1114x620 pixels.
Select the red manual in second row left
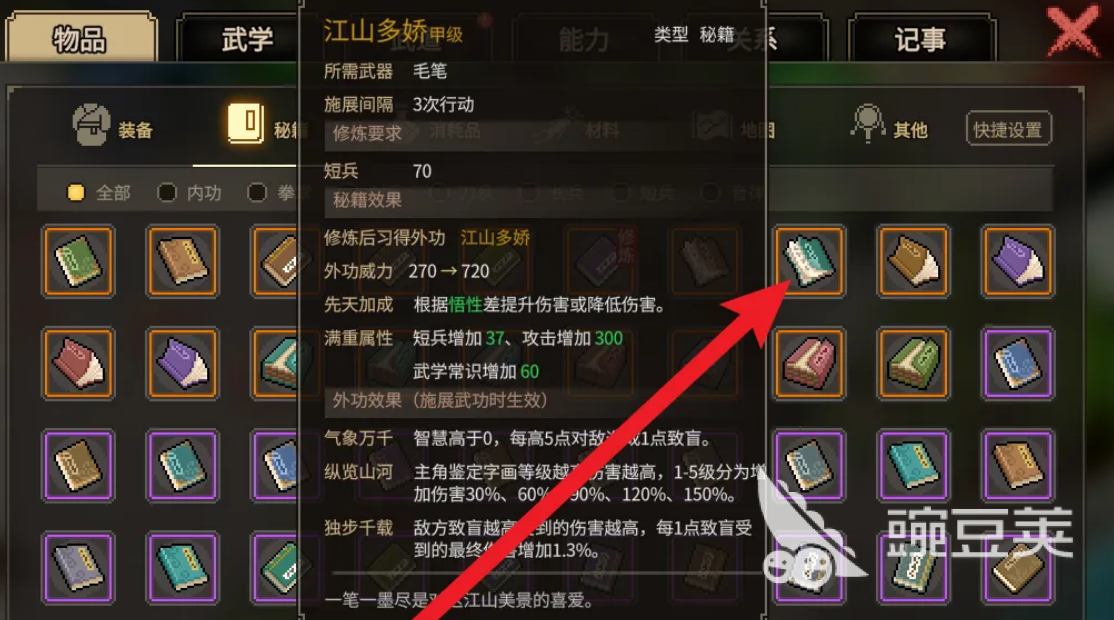[x=78, y=363]
